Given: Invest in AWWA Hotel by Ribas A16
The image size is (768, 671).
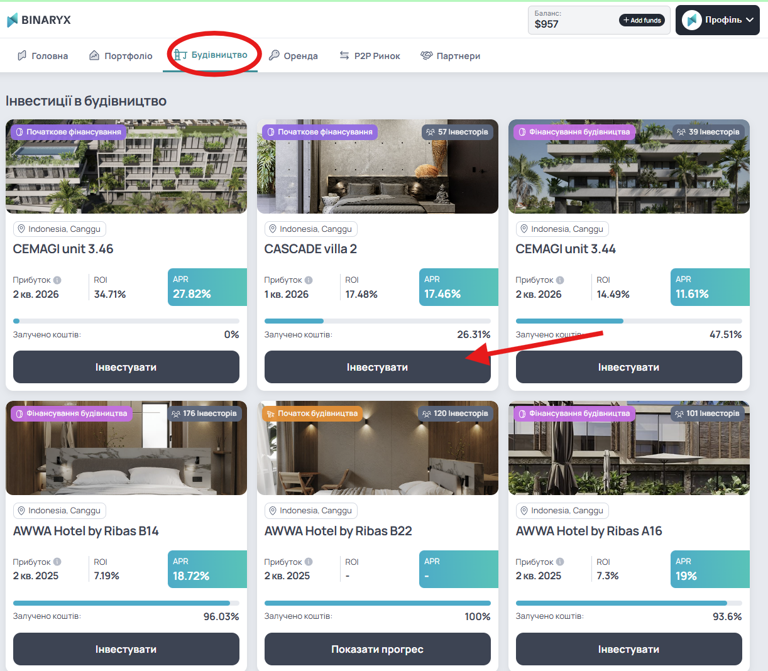Looking at the screenshot, I should pos(628,649).
